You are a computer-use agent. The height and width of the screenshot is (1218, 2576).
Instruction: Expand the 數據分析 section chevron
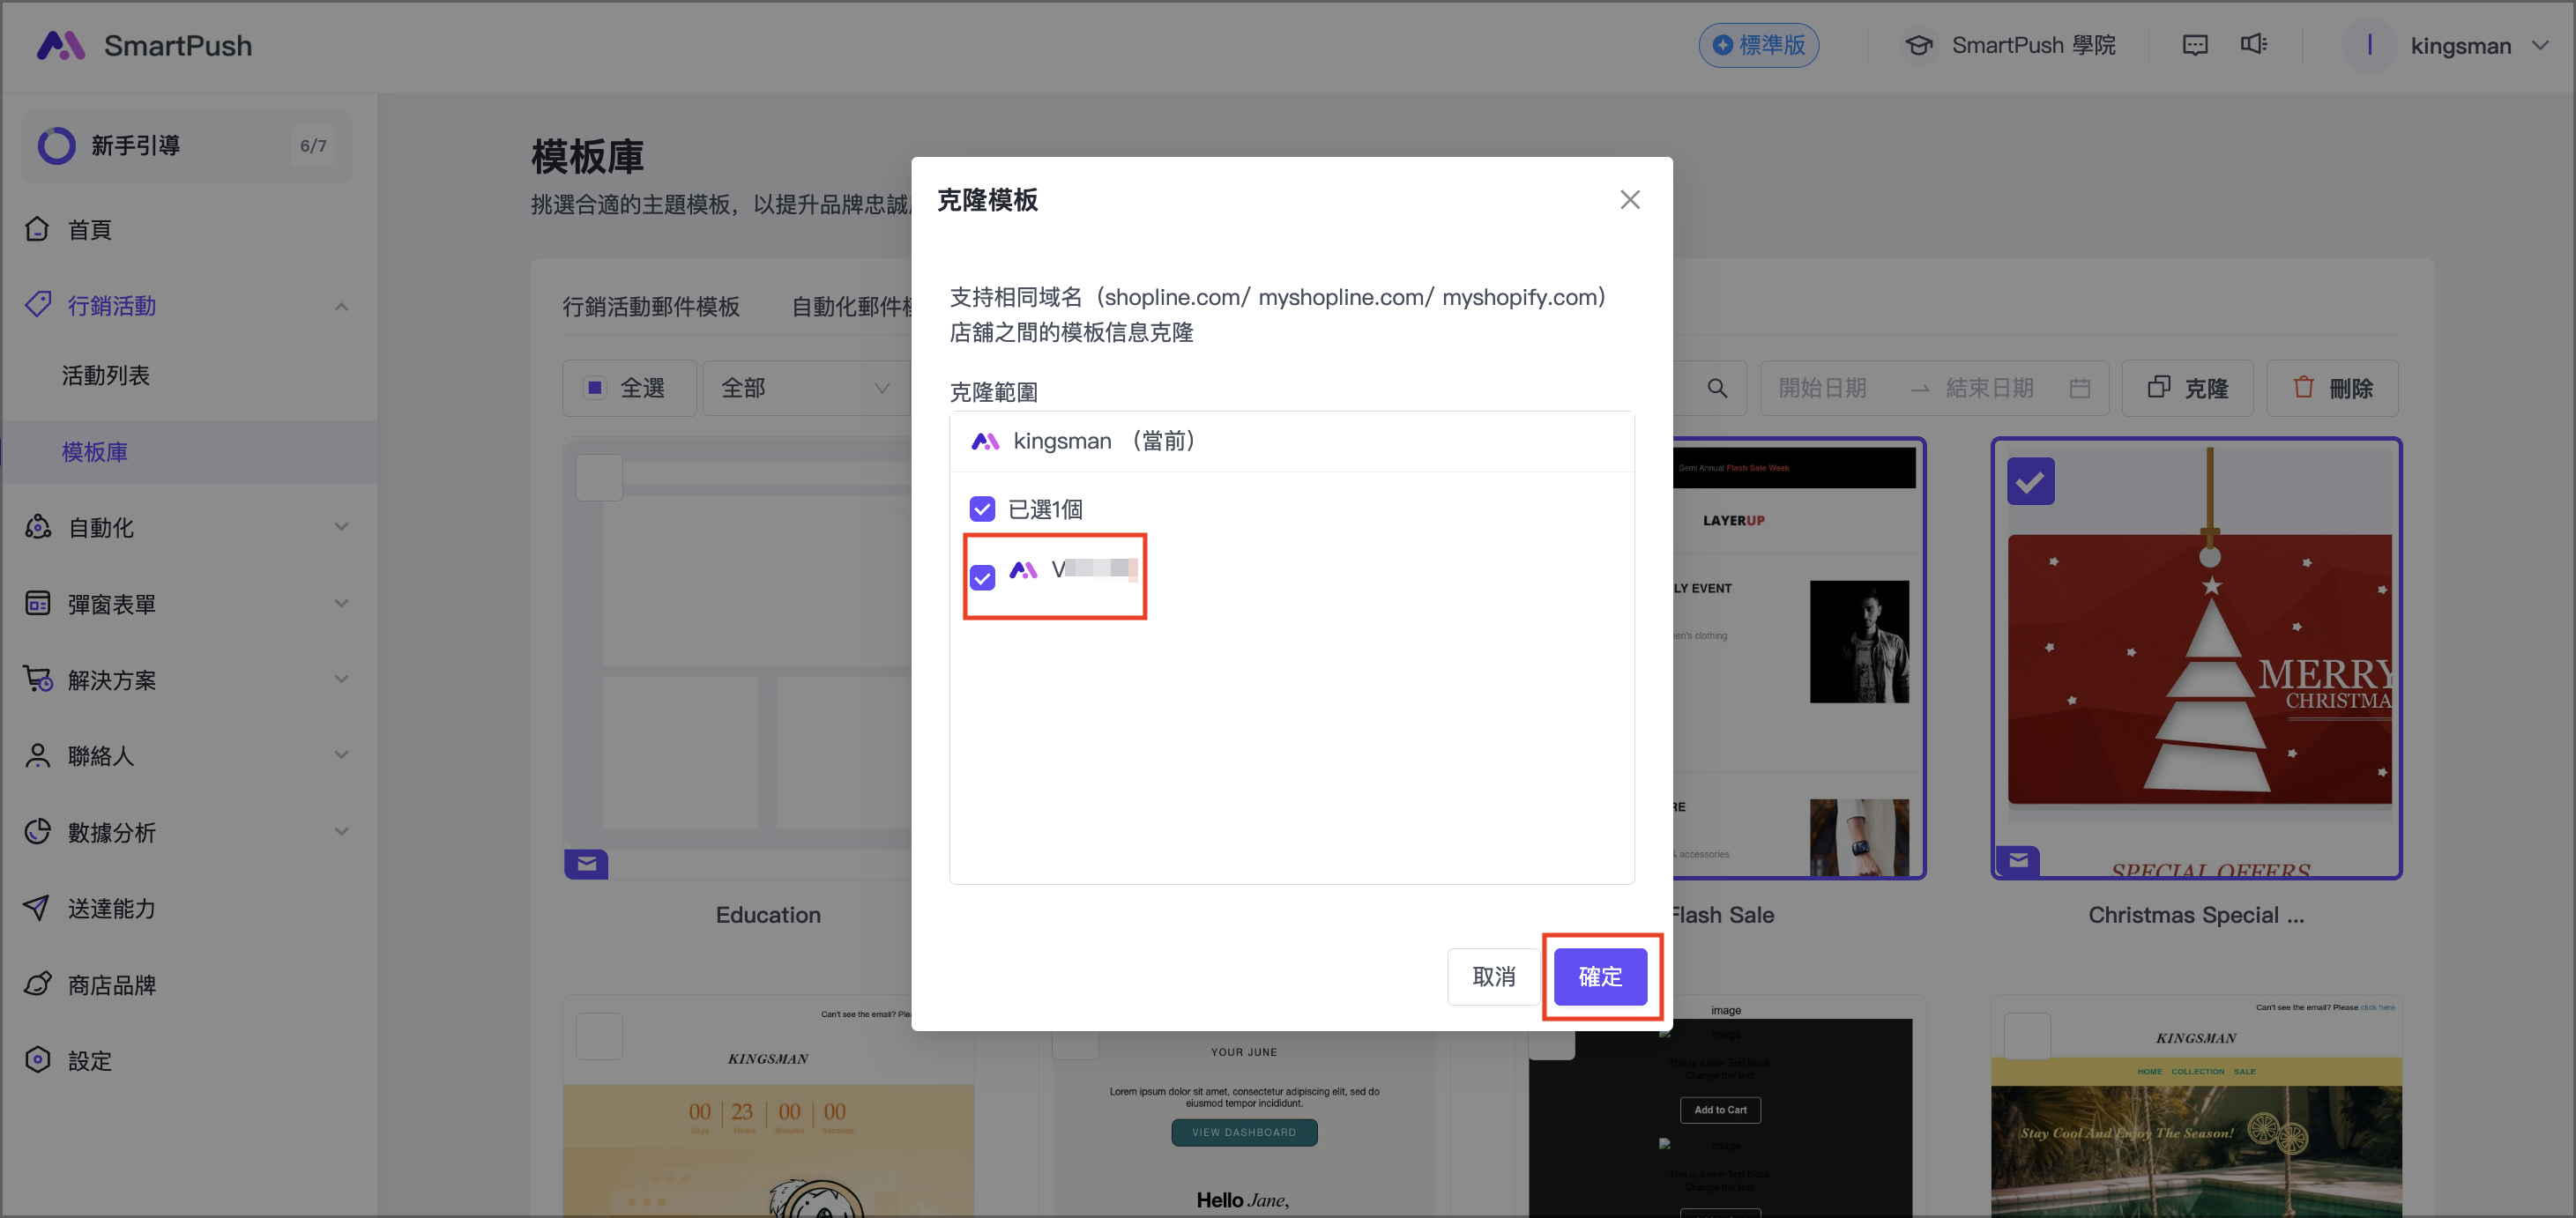point(342,831)
